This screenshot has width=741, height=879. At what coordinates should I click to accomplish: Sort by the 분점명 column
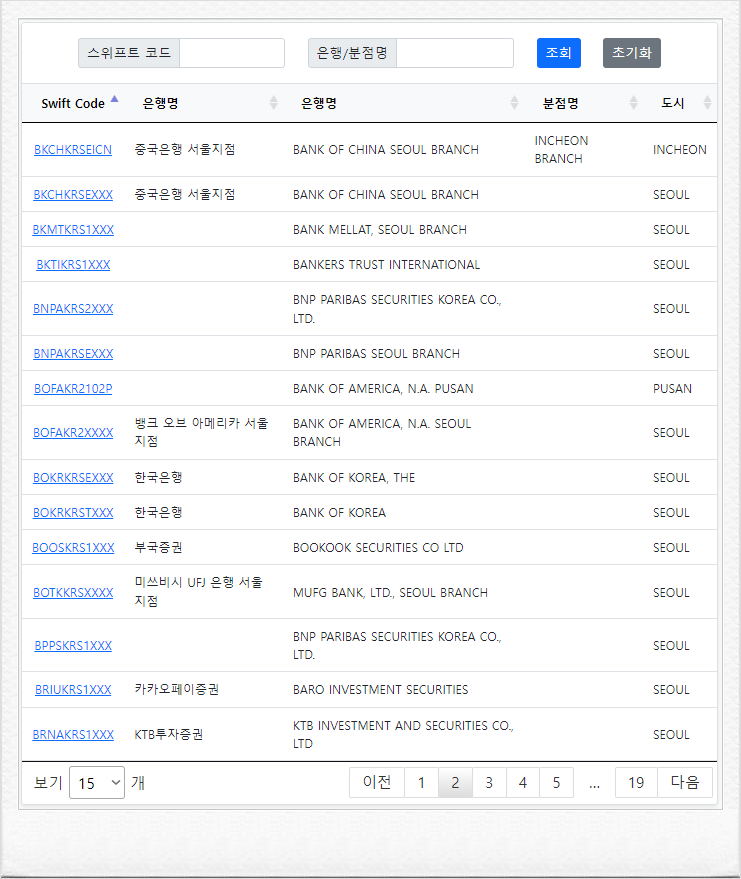(x=633, y=103)
